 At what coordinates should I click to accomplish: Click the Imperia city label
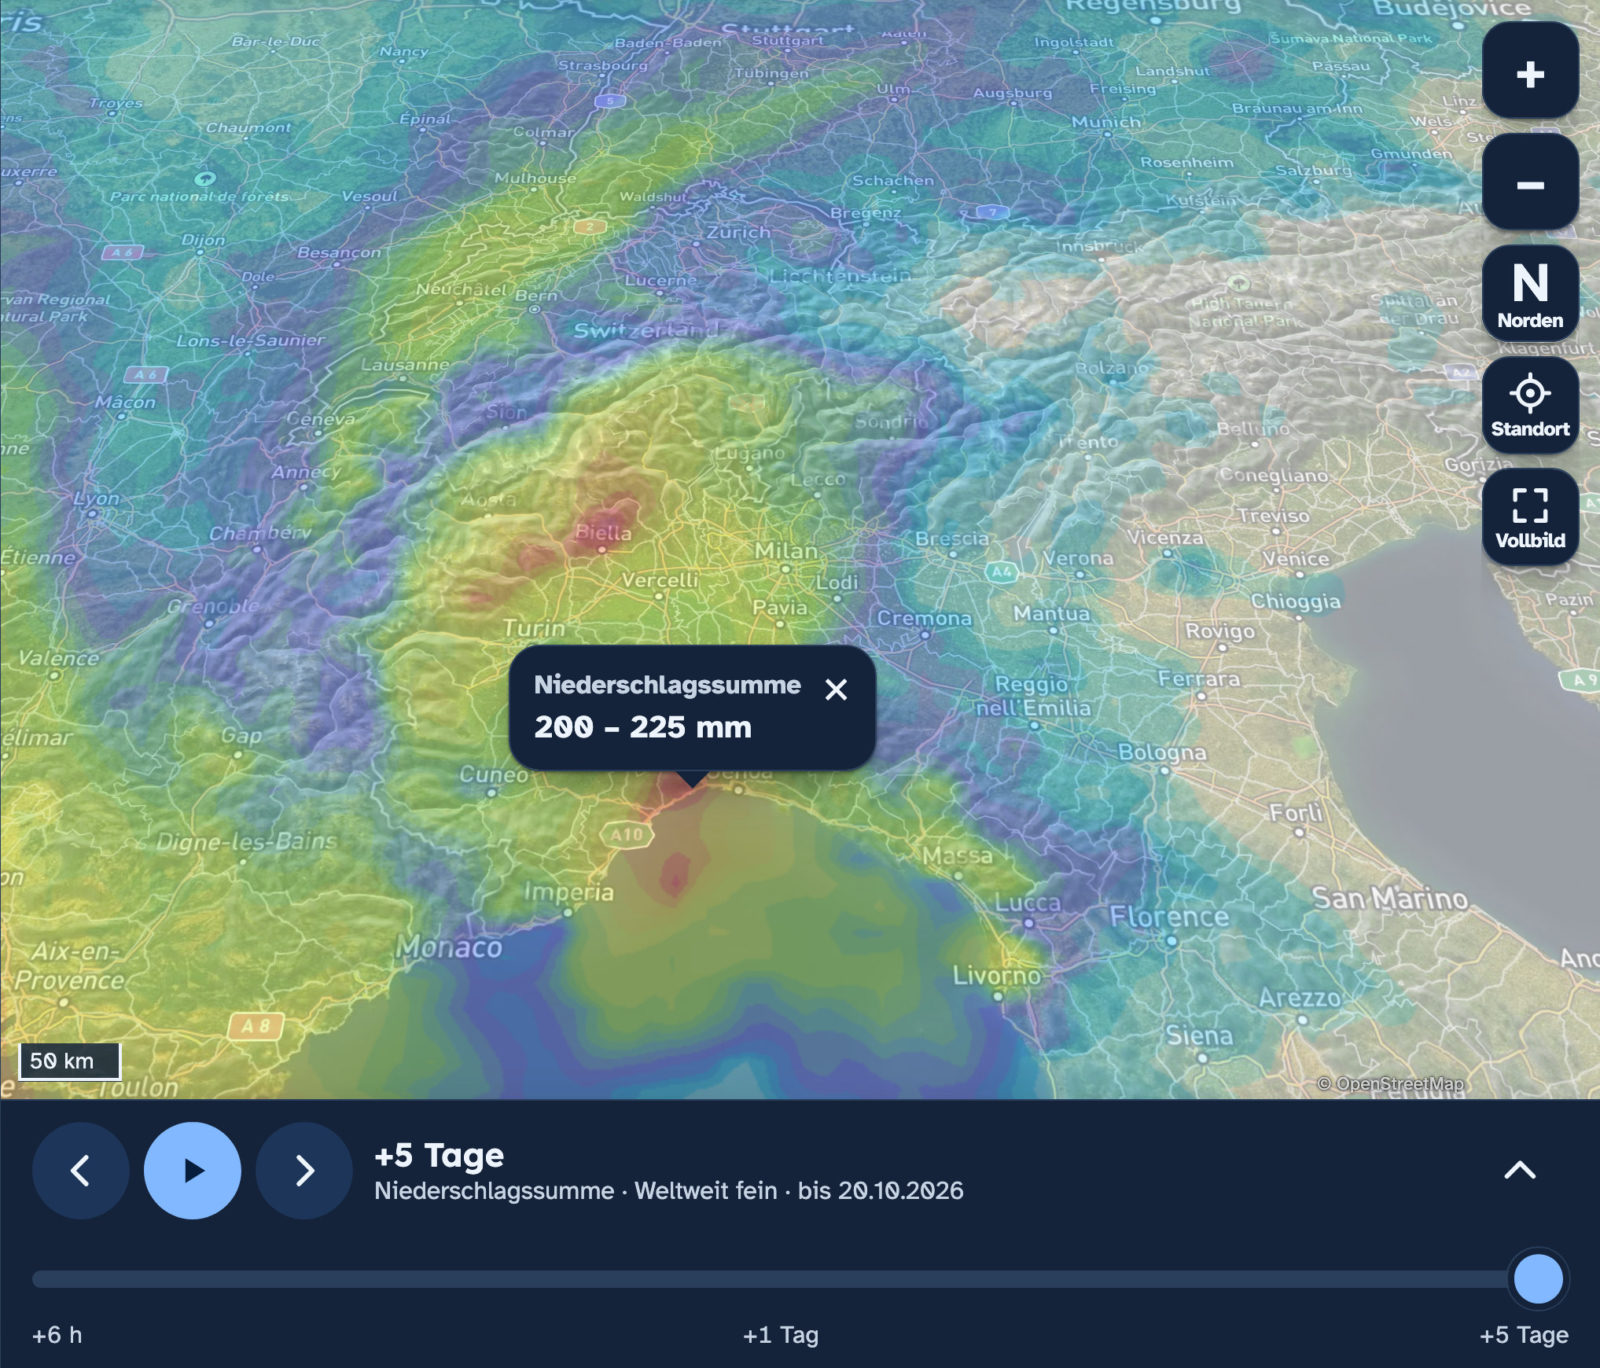569,892
